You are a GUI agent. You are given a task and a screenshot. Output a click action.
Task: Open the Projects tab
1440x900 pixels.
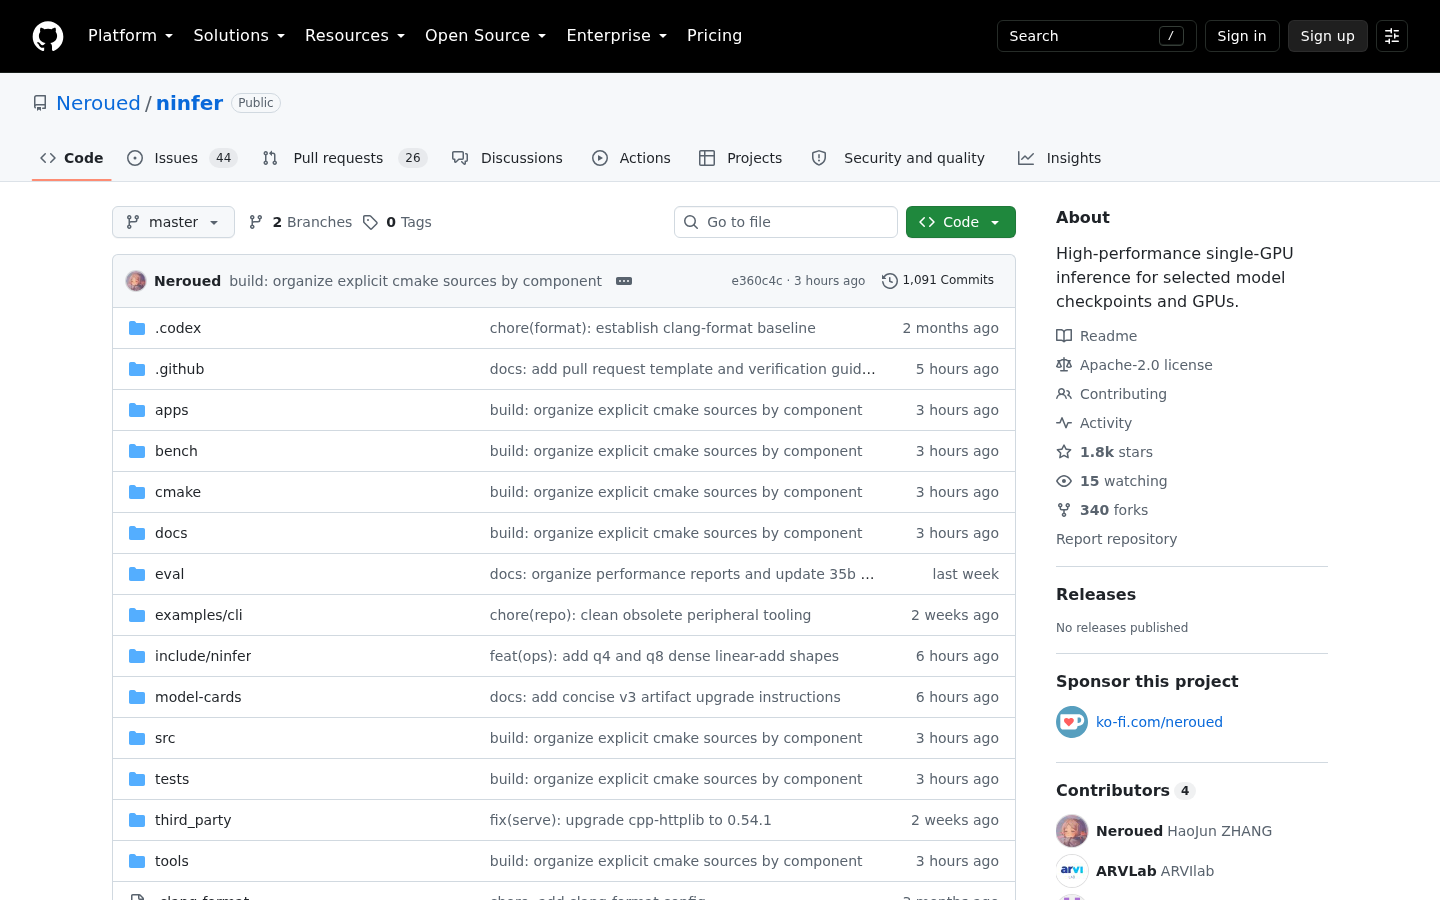(x=741, y=158)
